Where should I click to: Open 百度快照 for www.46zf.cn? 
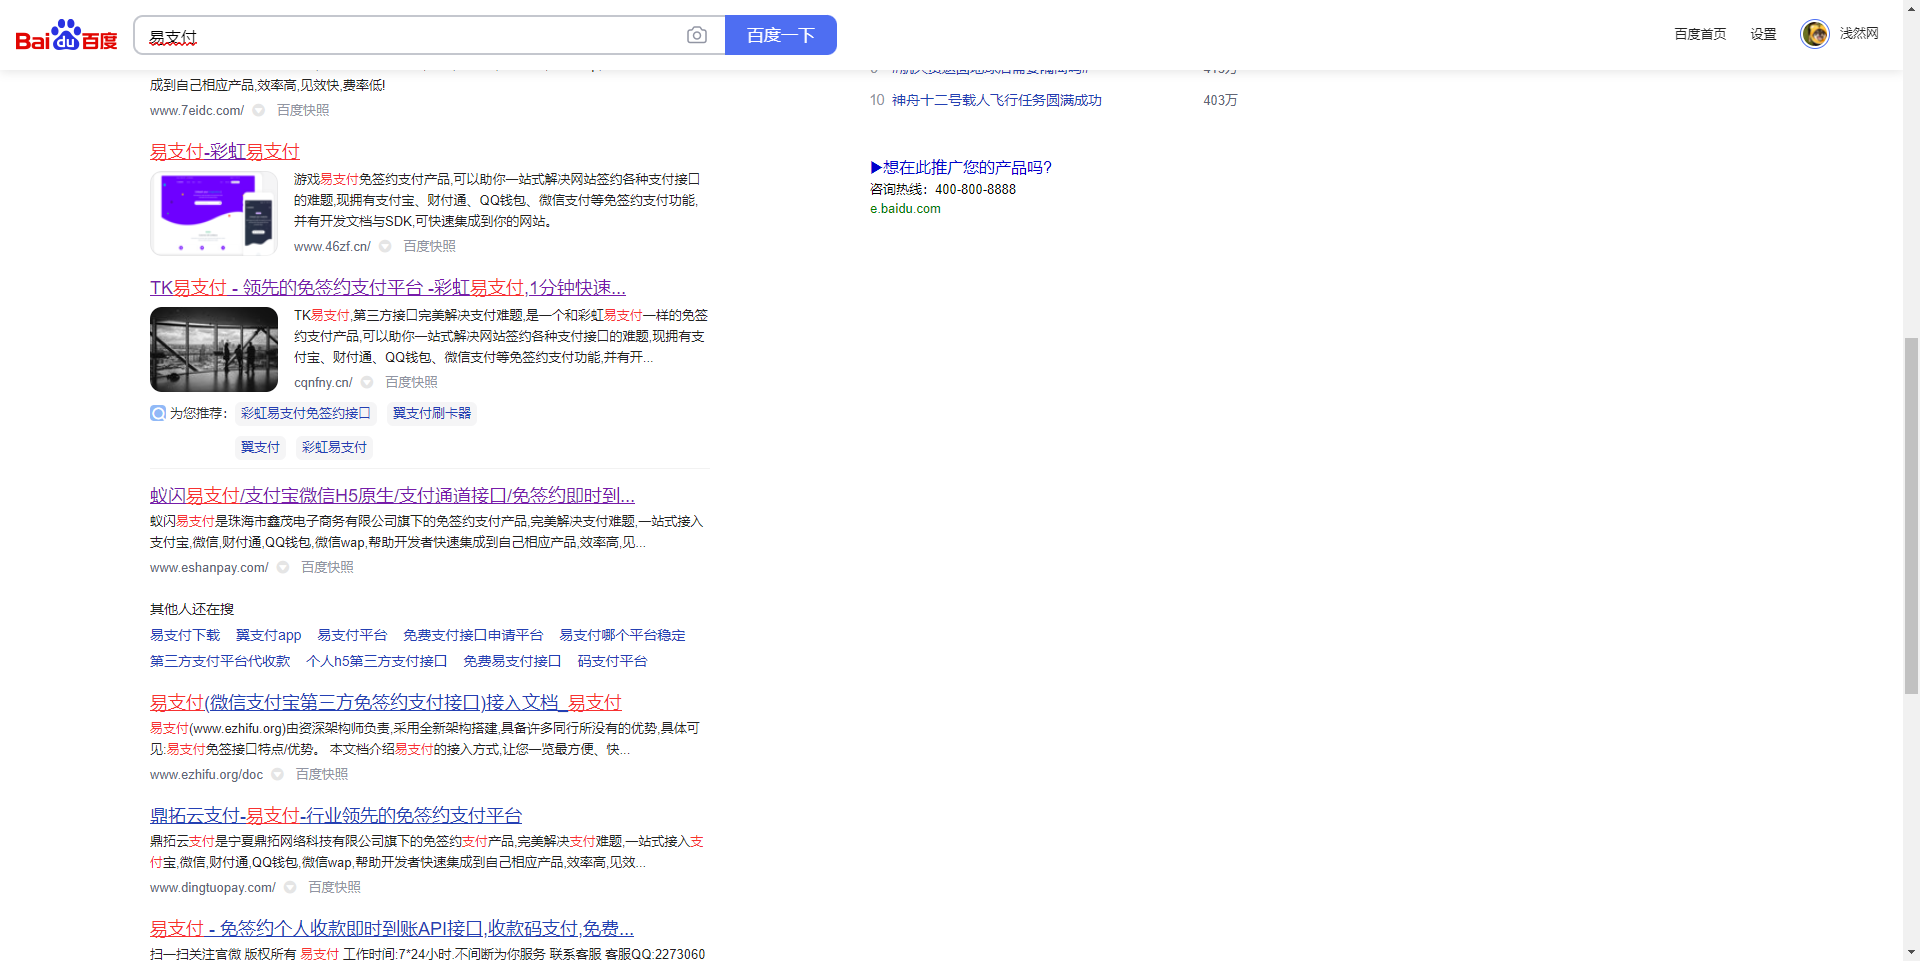coord(429,247)
